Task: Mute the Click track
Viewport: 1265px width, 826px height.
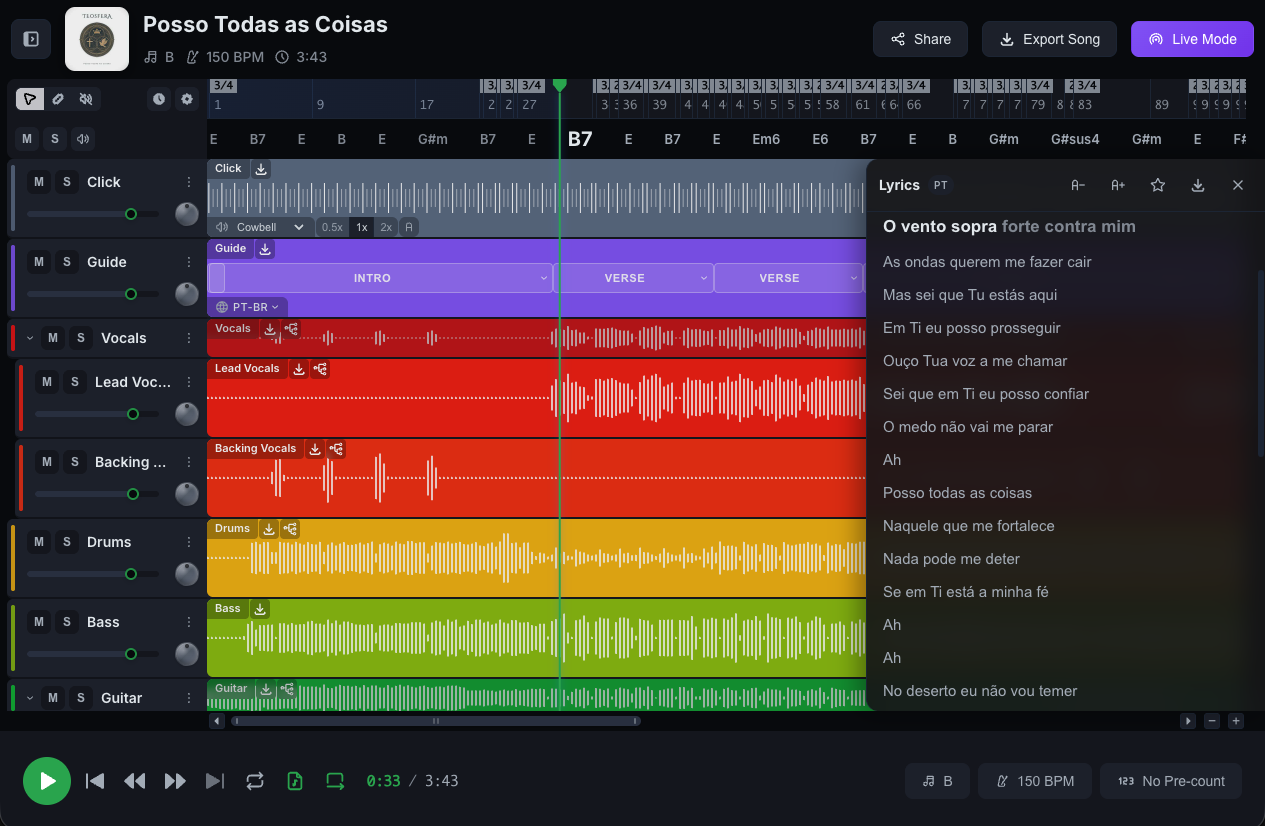Action: [x=39, y=182]
